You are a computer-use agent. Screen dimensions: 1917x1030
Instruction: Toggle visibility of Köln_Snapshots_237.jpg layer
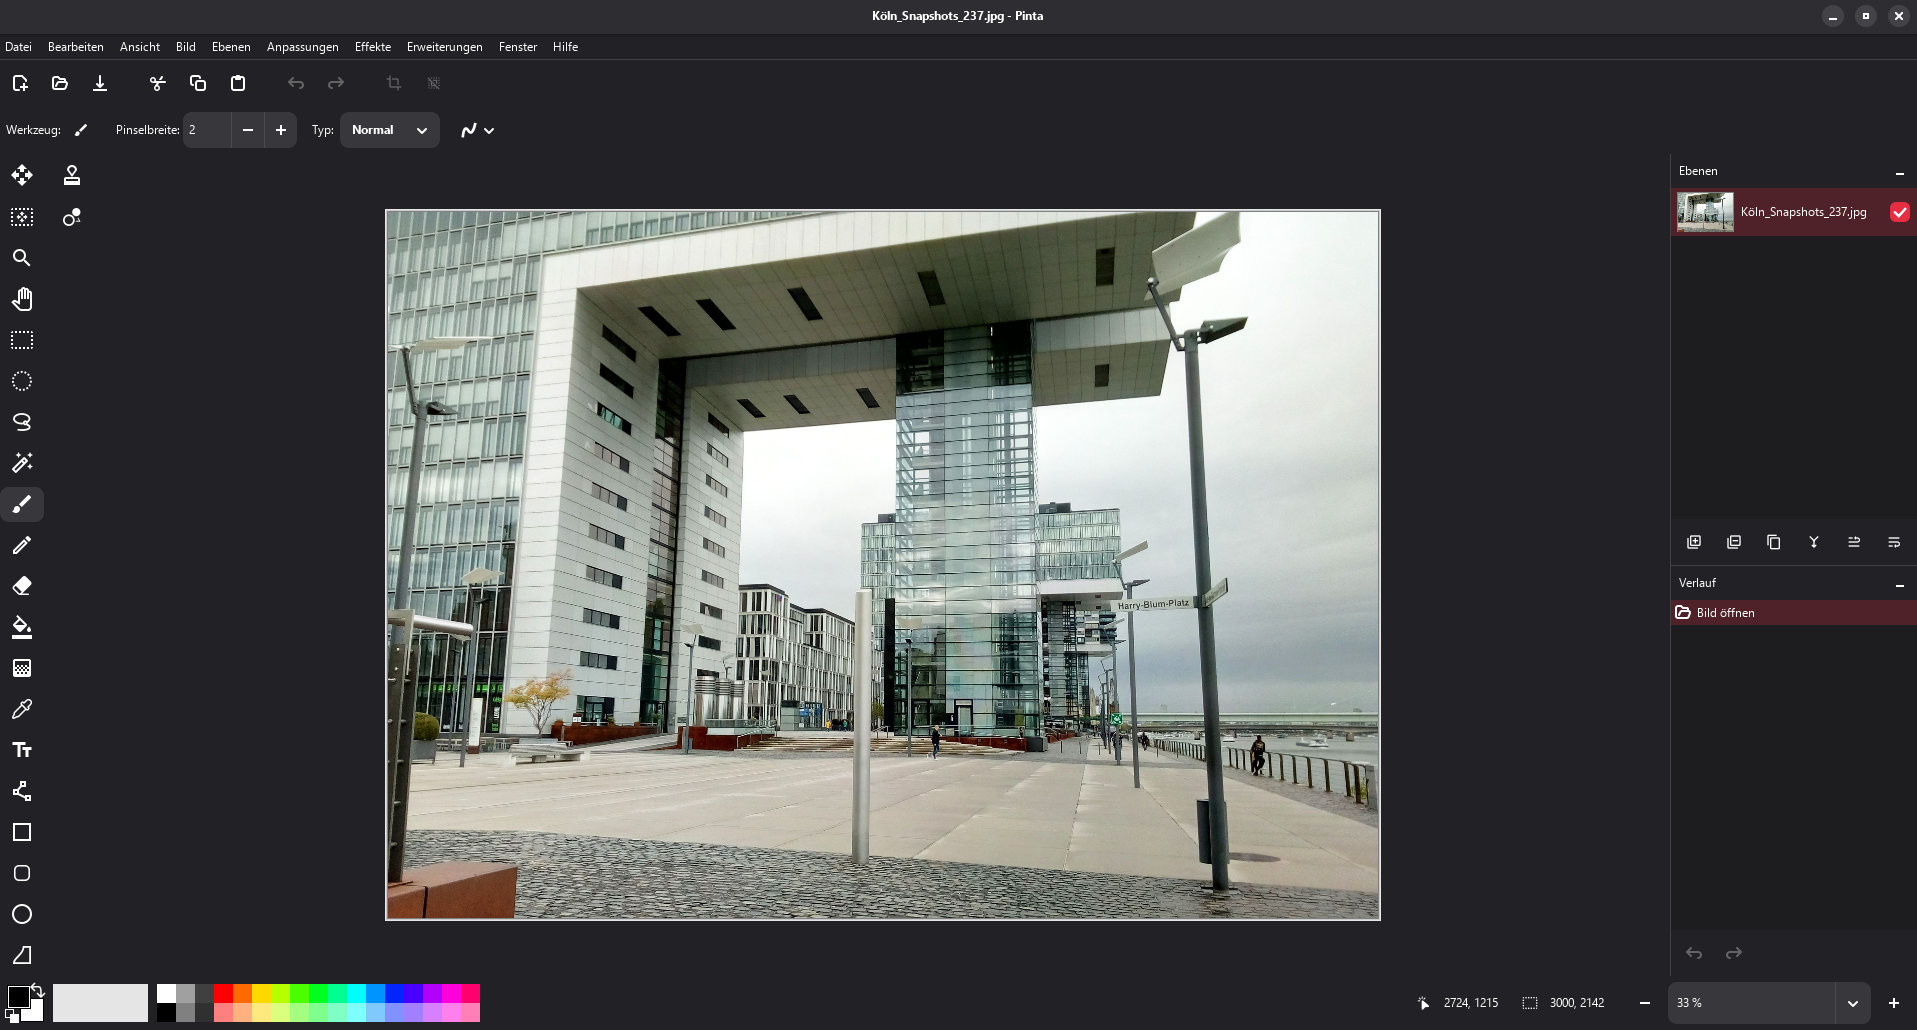click(1899, 212)
